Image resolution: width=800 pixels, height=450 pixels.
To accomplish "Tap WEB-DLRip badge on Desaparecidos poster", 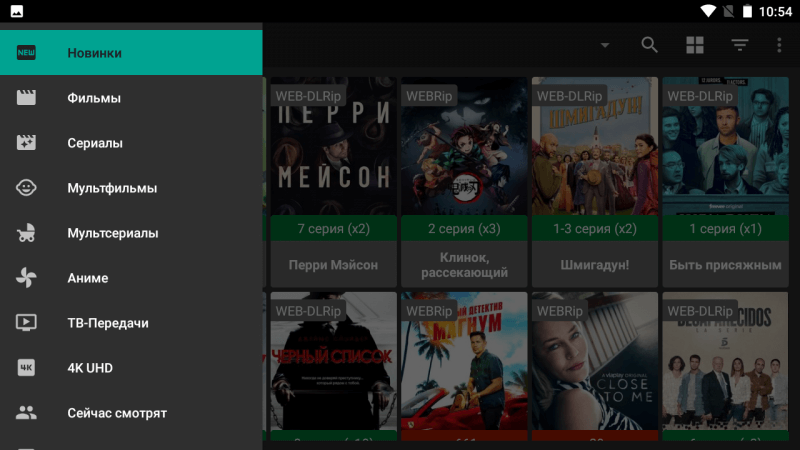I will click(700, 311).
